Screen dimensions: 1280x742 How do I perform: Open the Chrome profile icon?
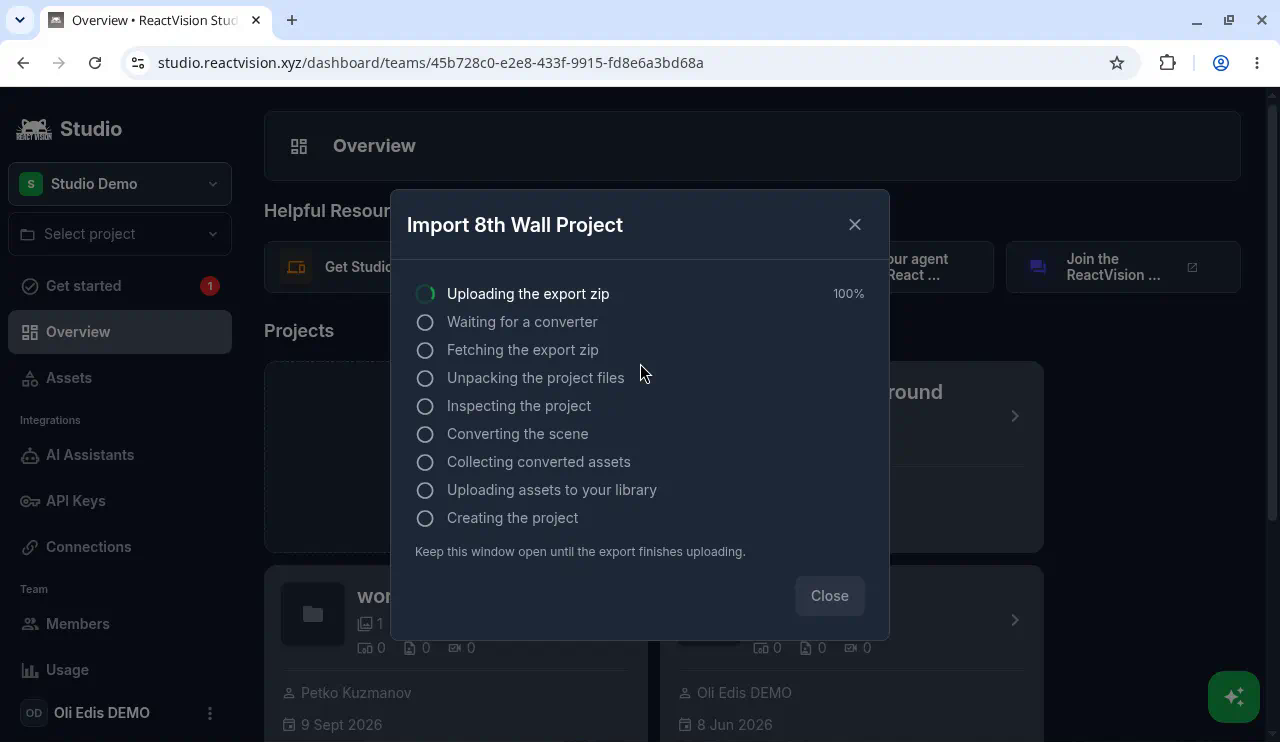click(x=1221, y=63)
